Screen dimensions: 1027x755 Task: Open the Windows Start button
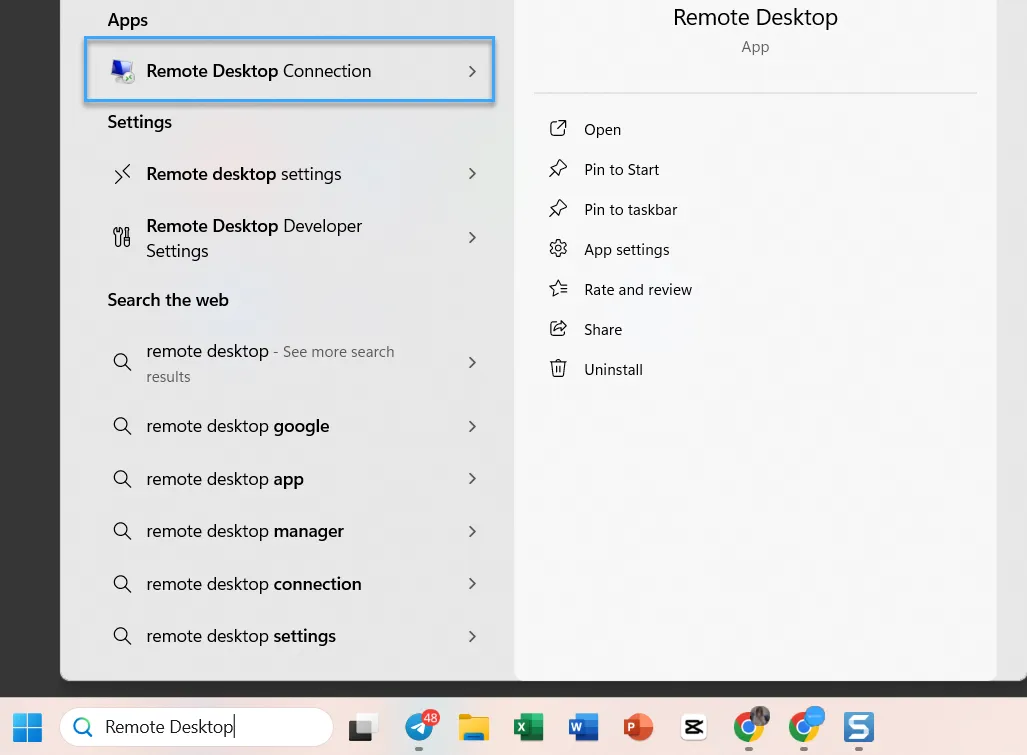point(28,727)
